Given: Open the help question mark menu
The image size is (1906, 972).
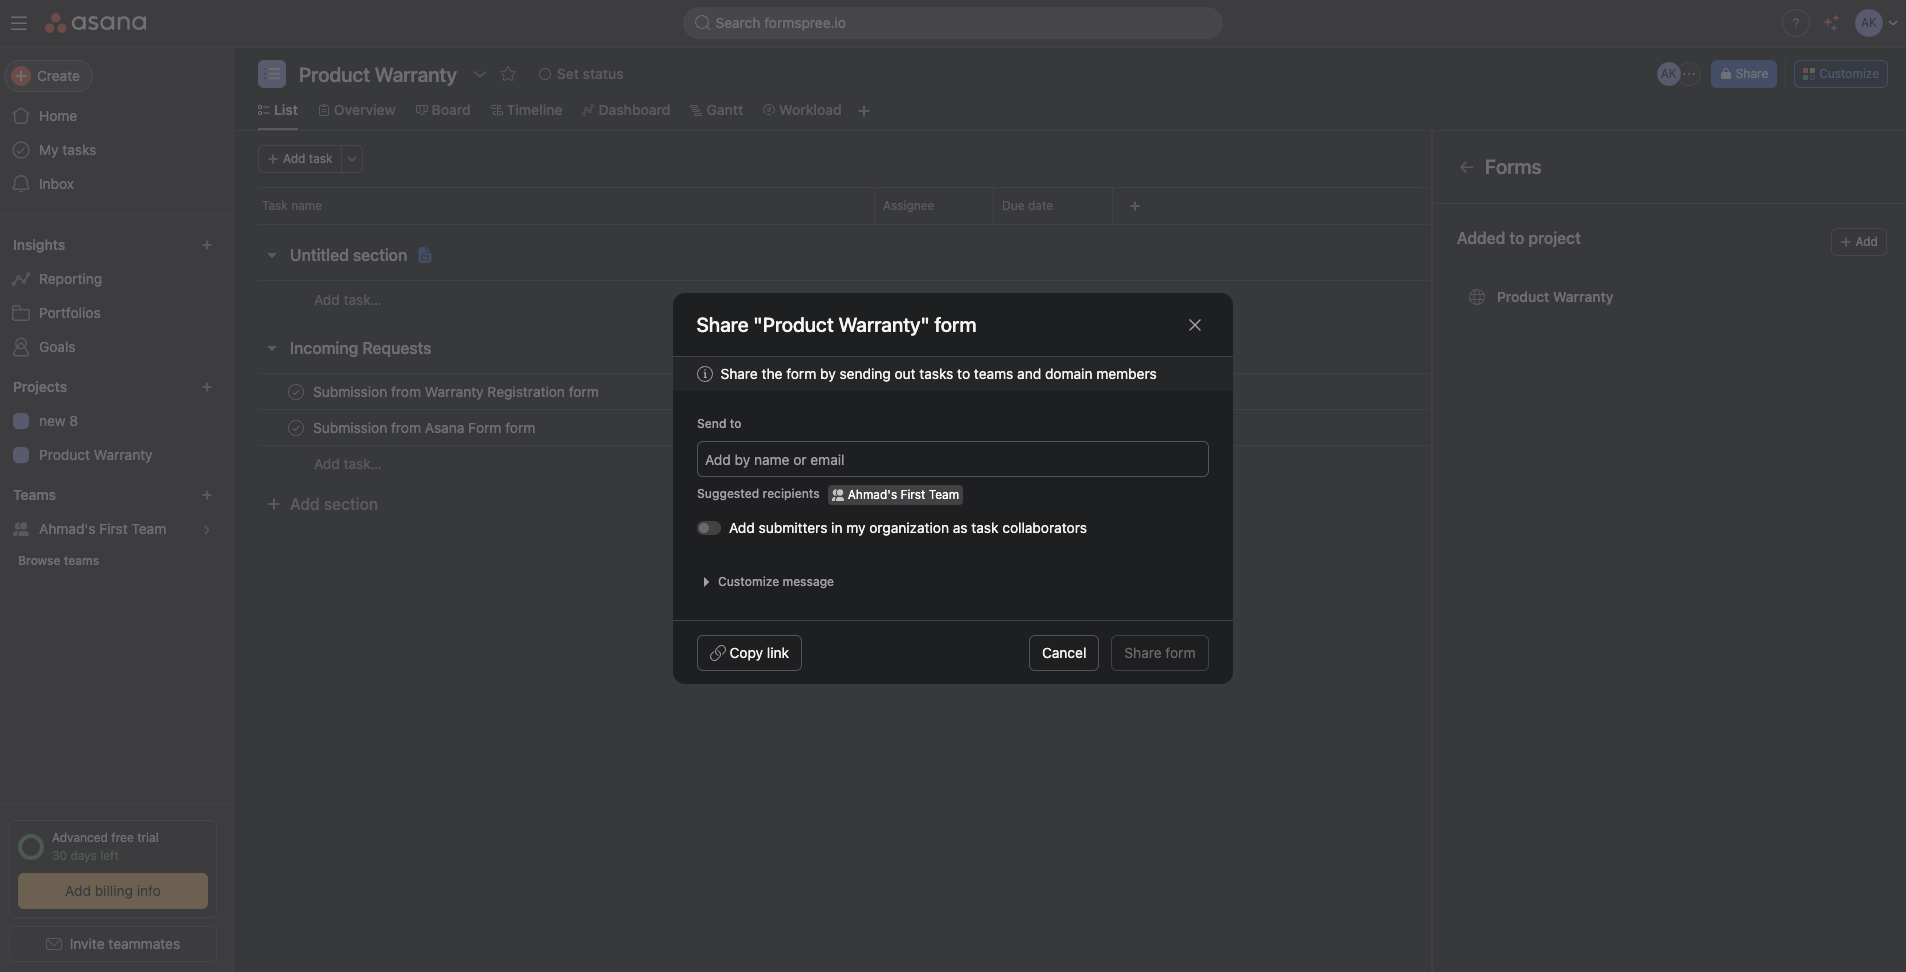Looking at the screenshot, I should (x=1795, y=22).
